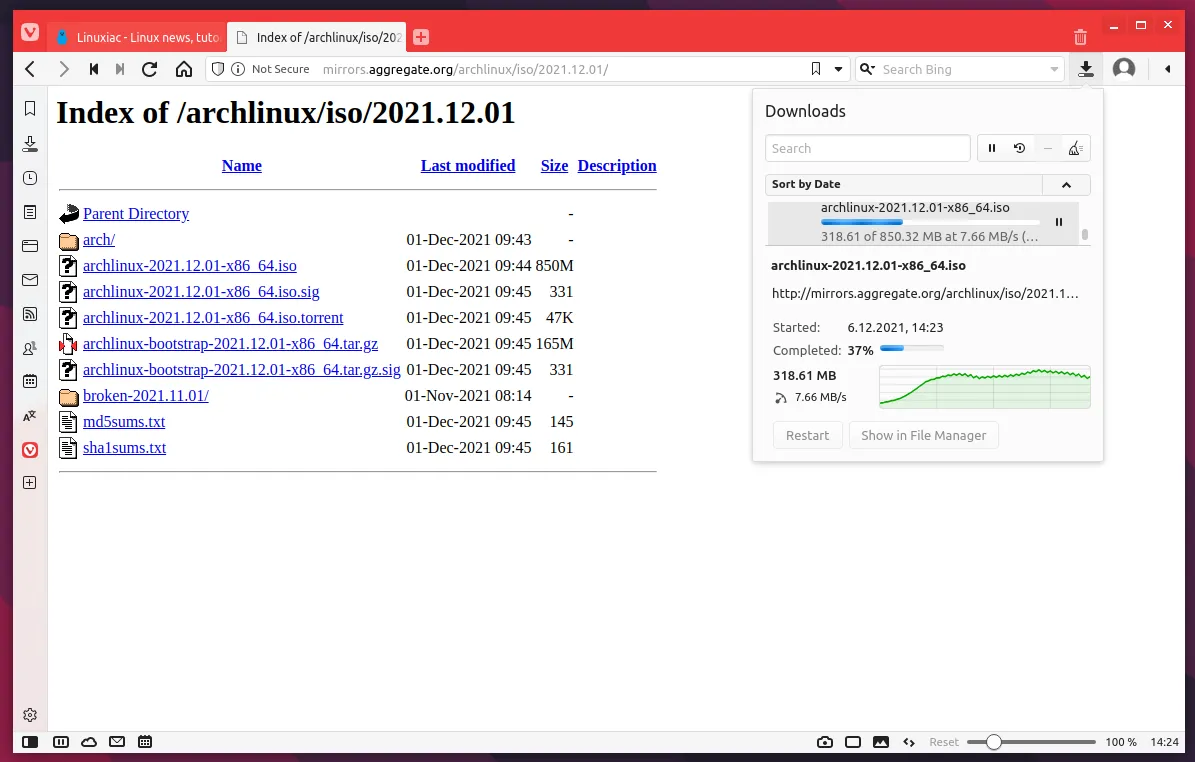Click the sync cloud status icon
The width and height of the screenshot is (1195, 762).
89,741
